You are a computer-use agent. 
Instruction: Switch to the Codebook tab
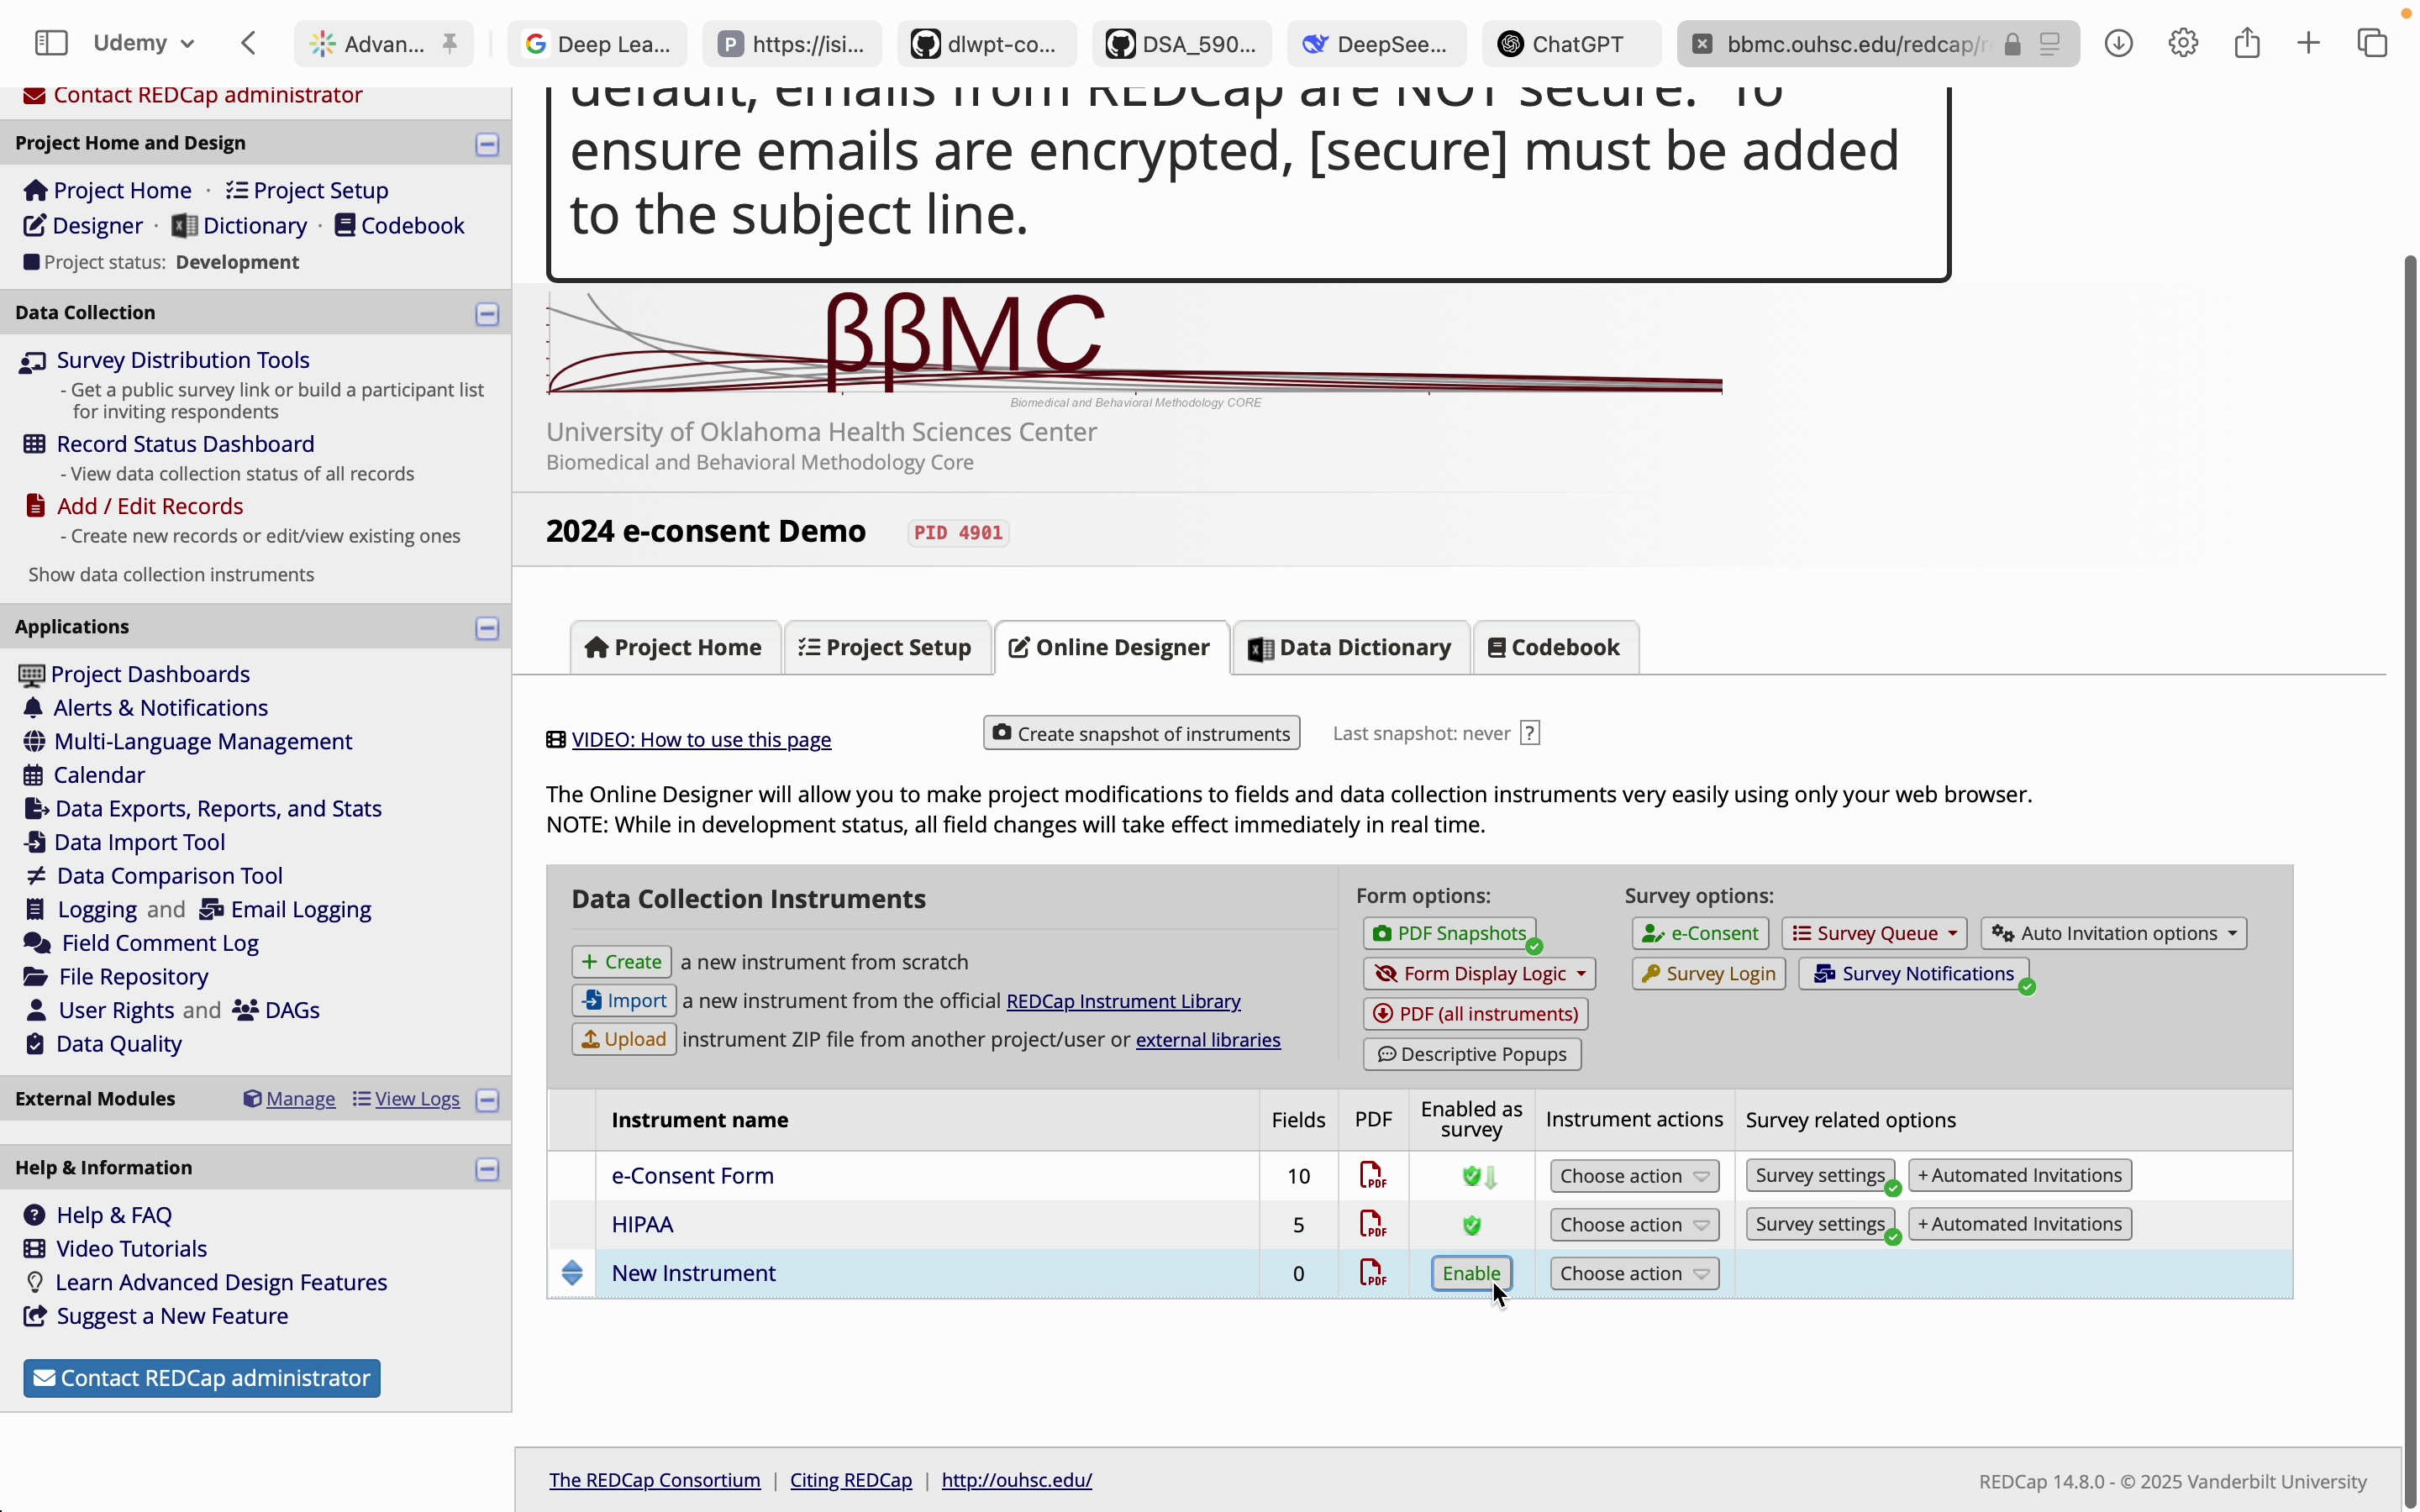pos(1555,648)
